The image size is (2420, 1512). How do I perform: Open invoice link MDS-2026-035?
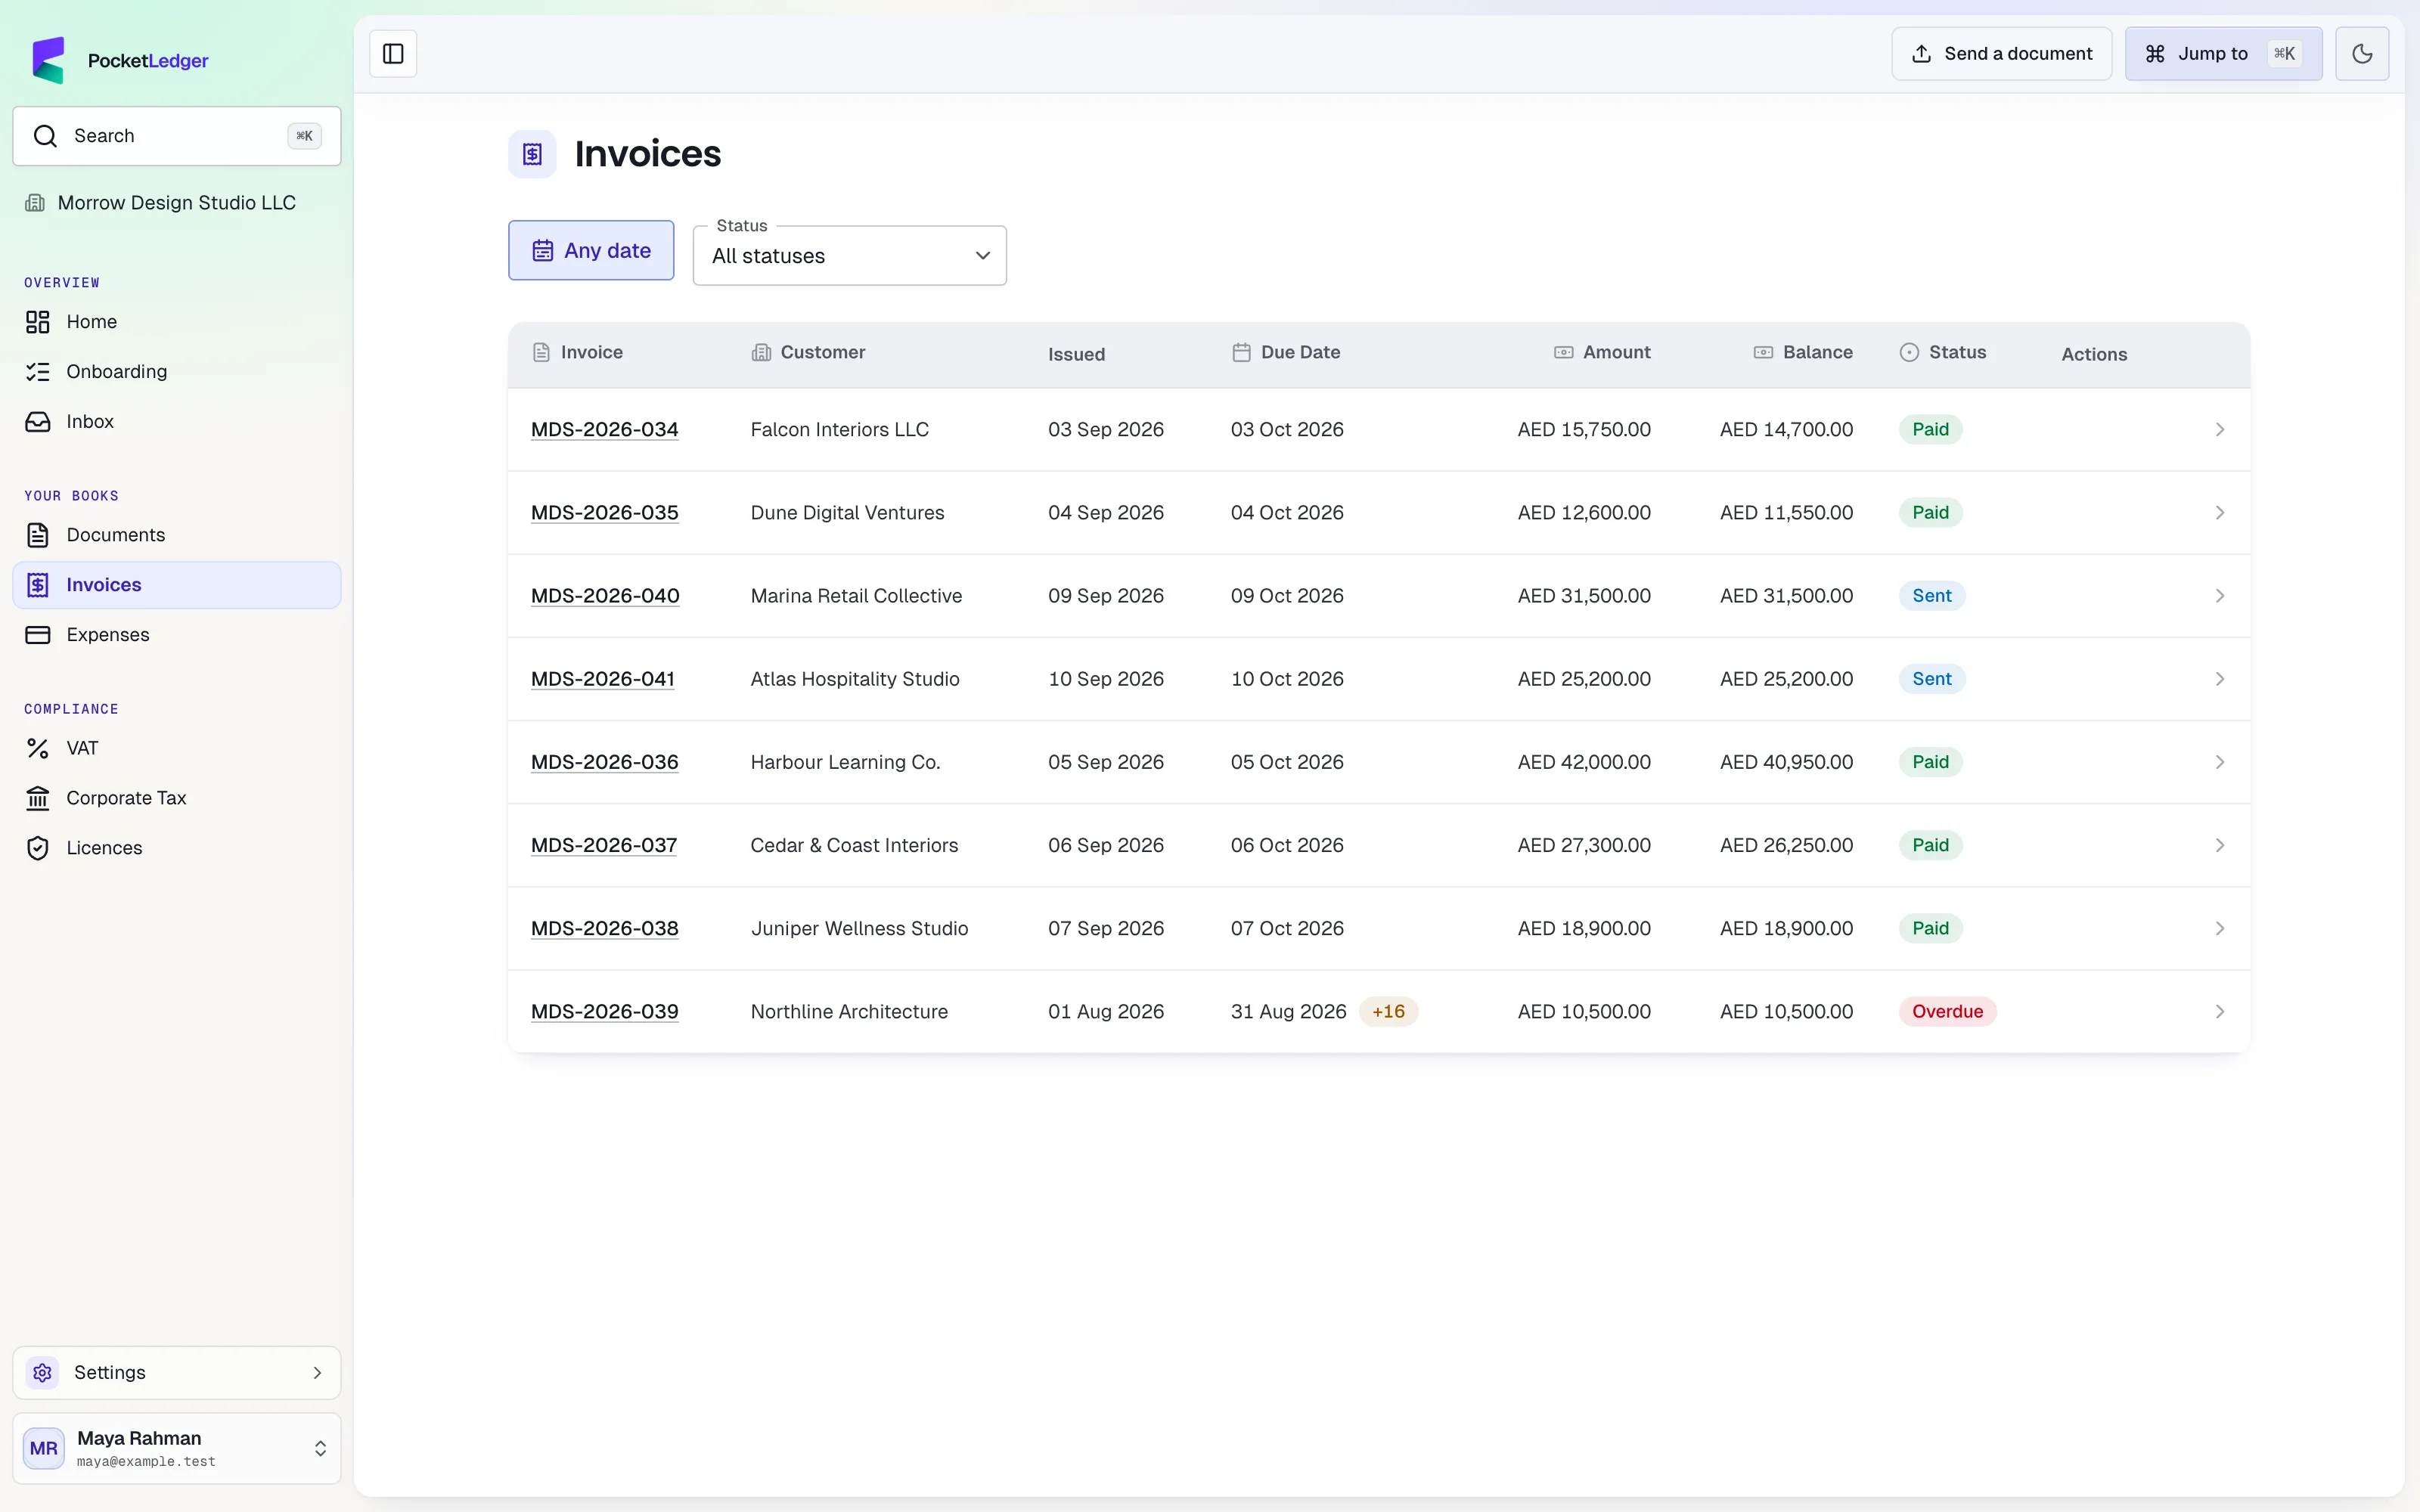click(605, 513)
